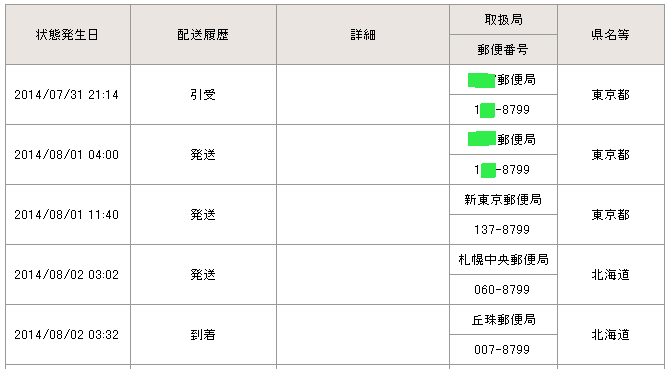This screenshot has width=669, height=369.
Task: Click the 配送履歴 column header
Action: pos(203,35)
